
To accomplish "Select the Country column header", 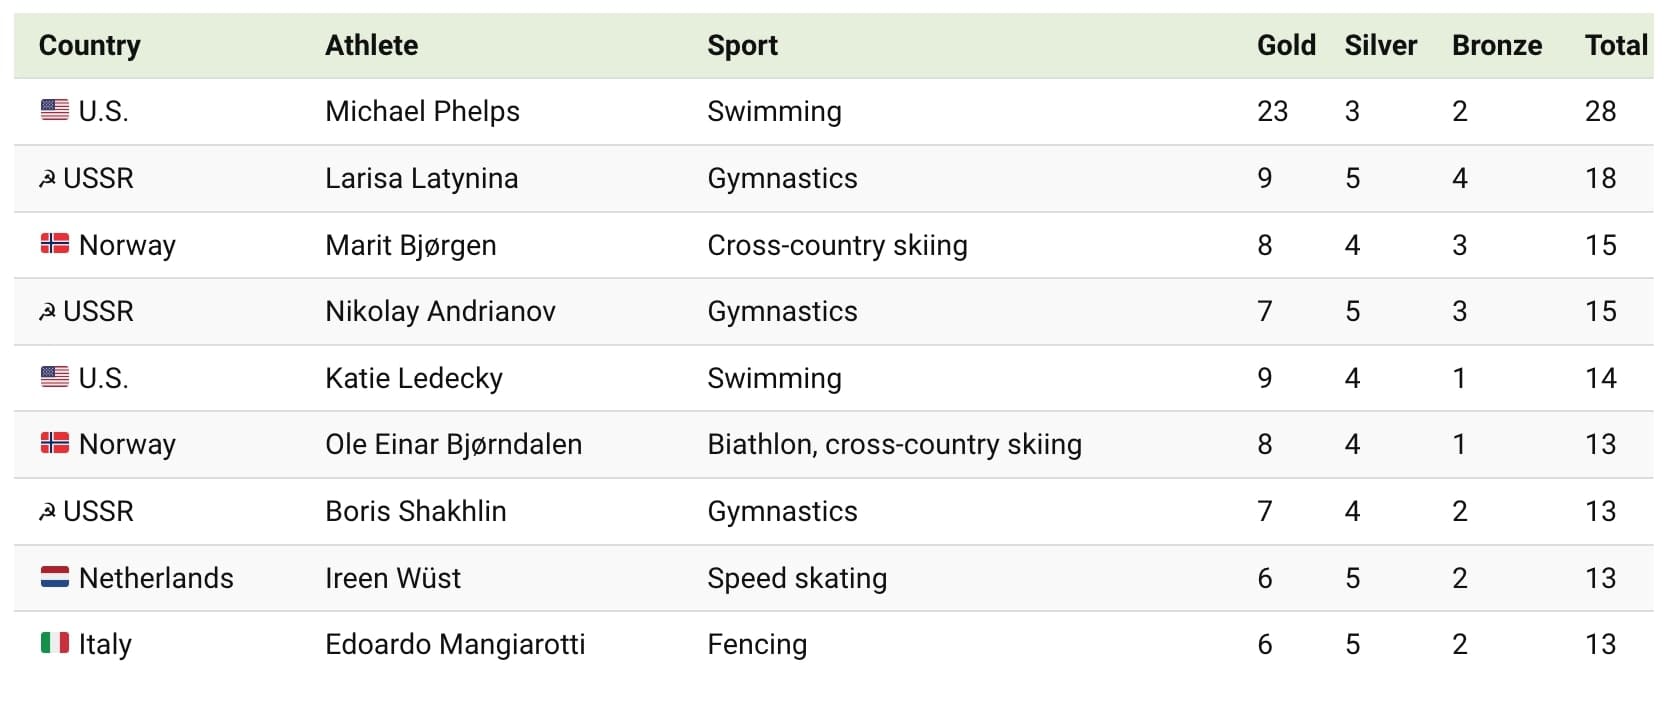I will point(90,45).
